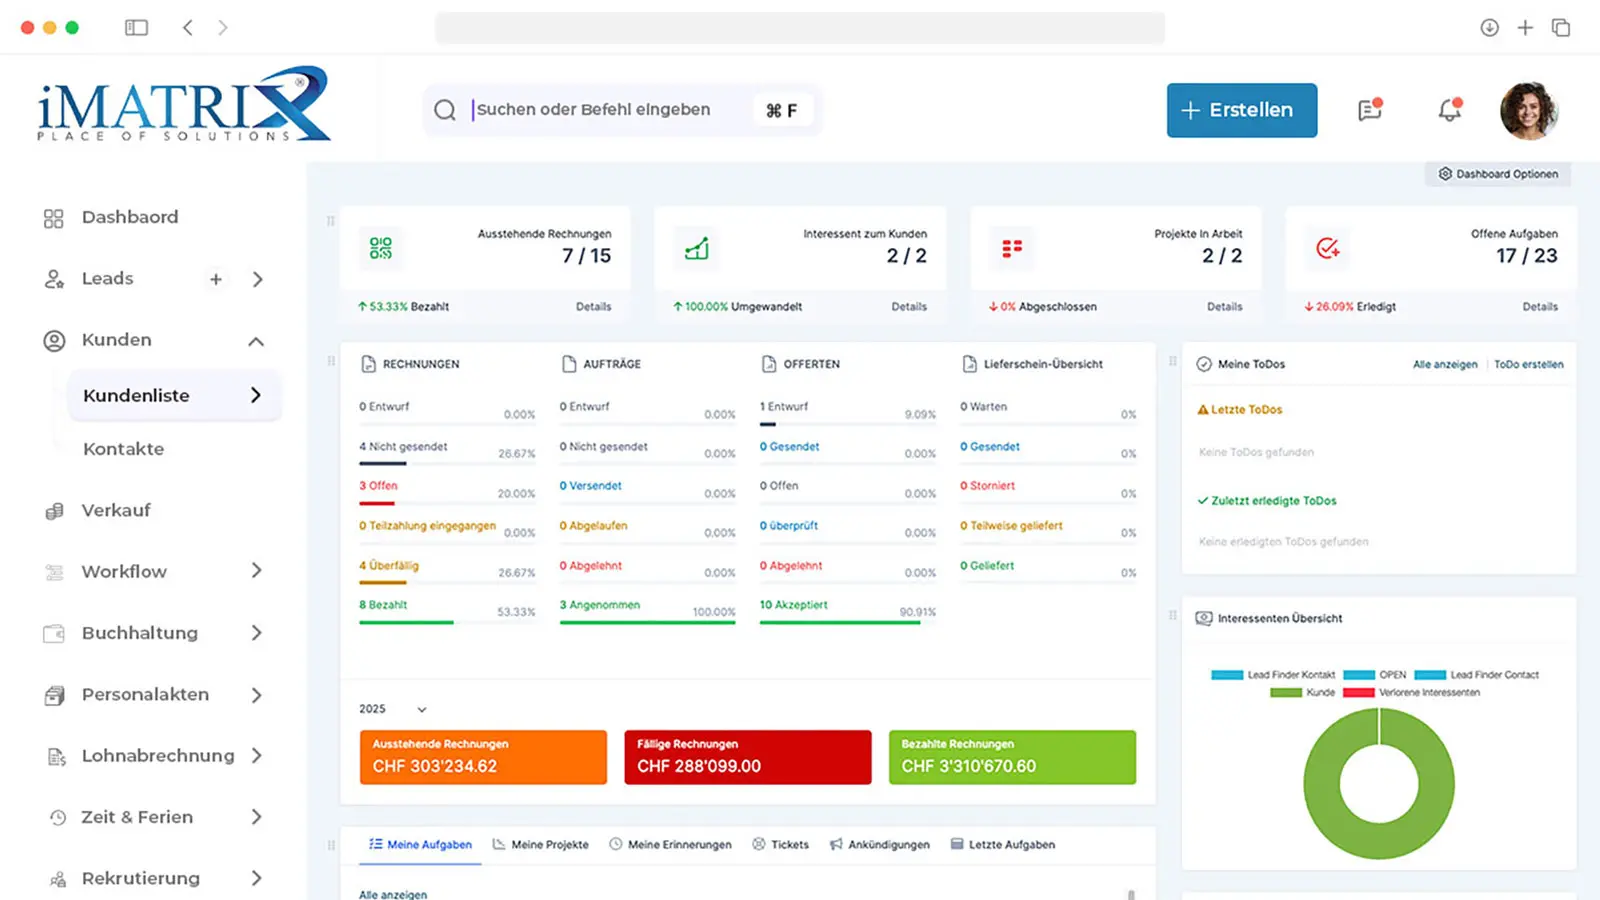Open the 2025 year dropdown
Viewport: 1600px width, 900px height.
[392, 708]
